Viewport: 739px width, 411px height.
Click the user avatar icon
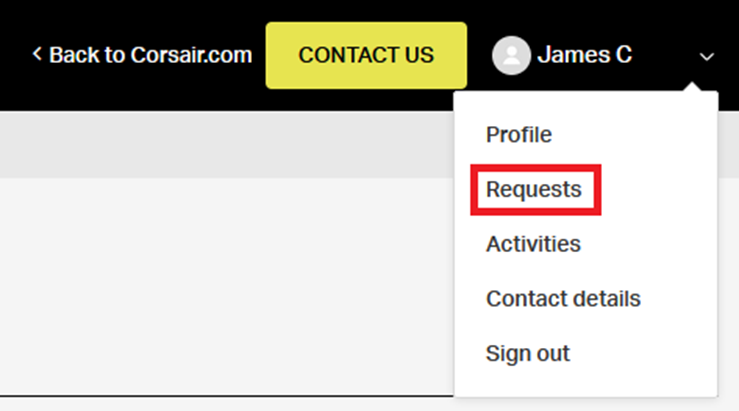(511, 55)
